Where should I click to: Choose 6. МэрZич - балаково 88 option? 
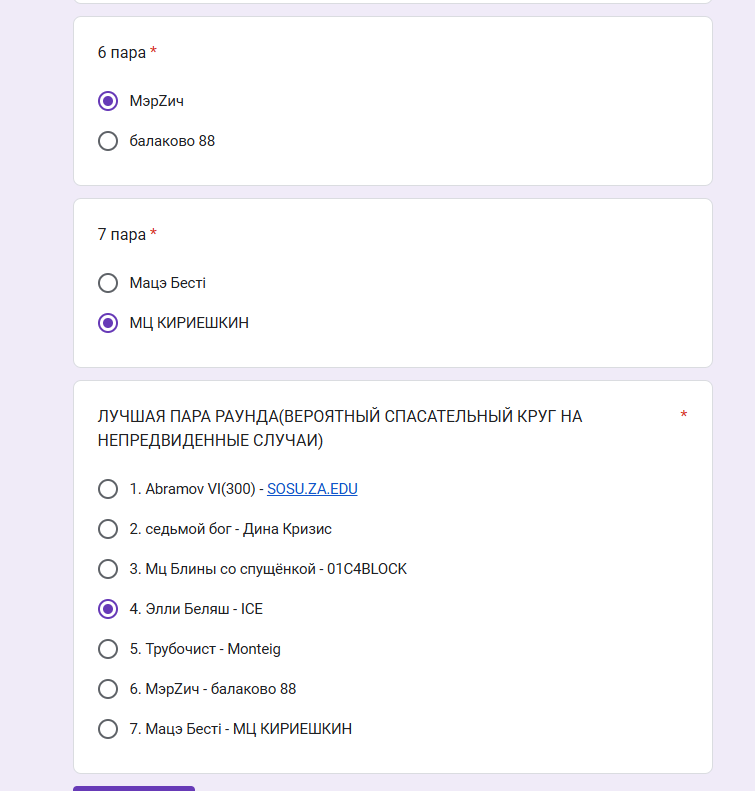pos(108,689)
